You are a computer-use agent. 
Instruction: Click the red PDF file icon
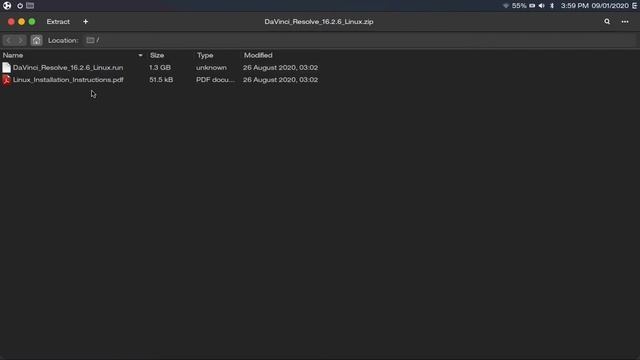click(7, 80)
